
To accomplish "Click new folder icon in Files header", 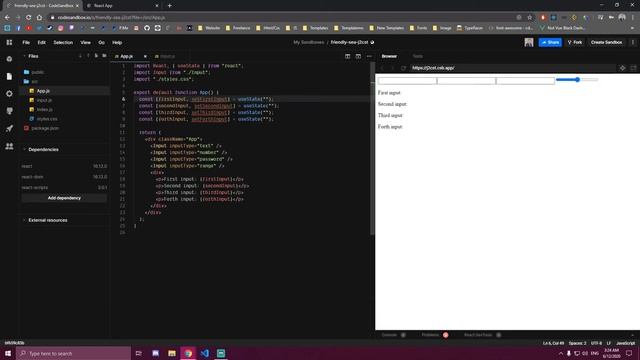I will click(x=104, y=56).
